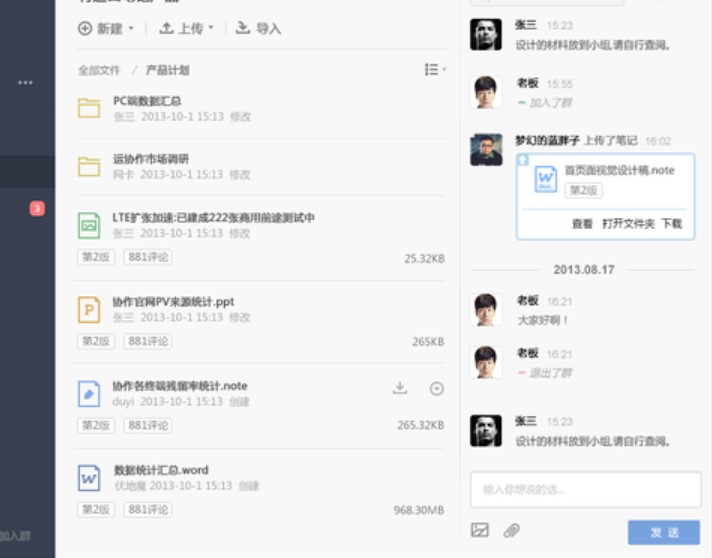Image resolution: width=712 pixels, height=558 pixels.
Task: Click the orange PPT file icon
Action: [x=89, y=310]
